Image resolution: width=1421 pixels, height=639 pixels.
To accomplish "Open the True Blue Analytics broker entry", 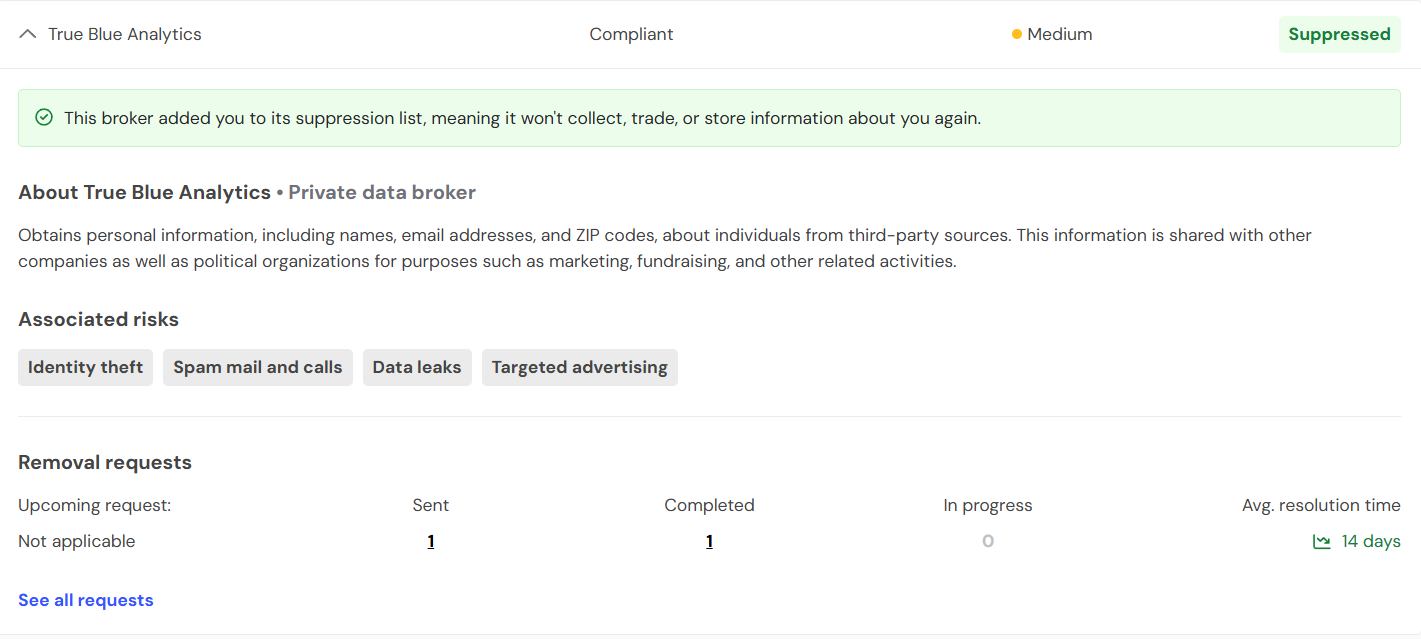I will click(125, 33).
